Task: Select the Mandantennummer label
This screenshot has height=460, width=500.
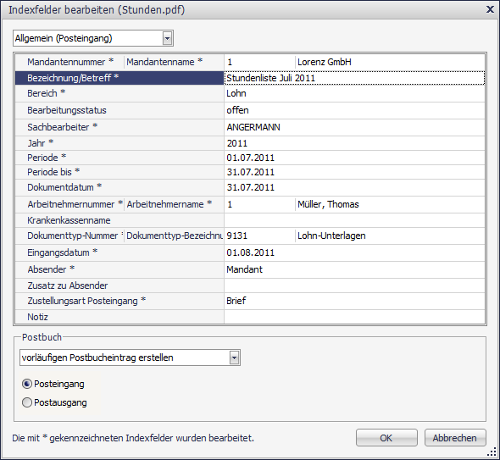Action: pos(70,62)
